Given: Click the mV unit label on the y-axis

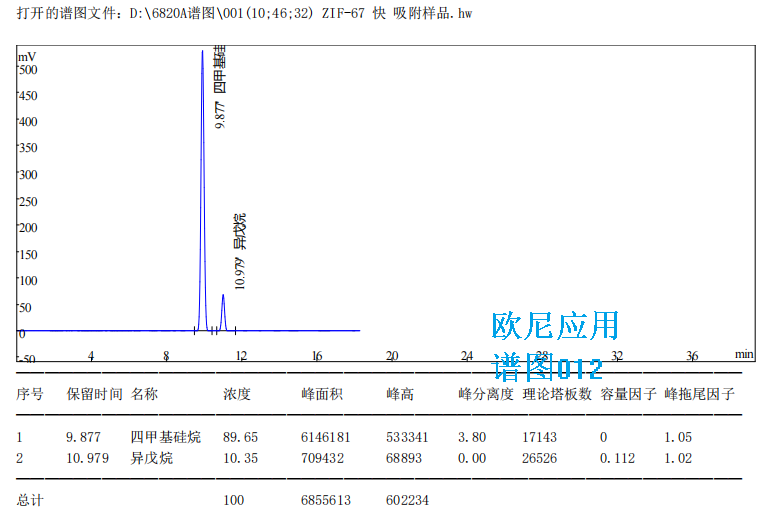Looking at the screenshot, I should click(x=27, y=57).
